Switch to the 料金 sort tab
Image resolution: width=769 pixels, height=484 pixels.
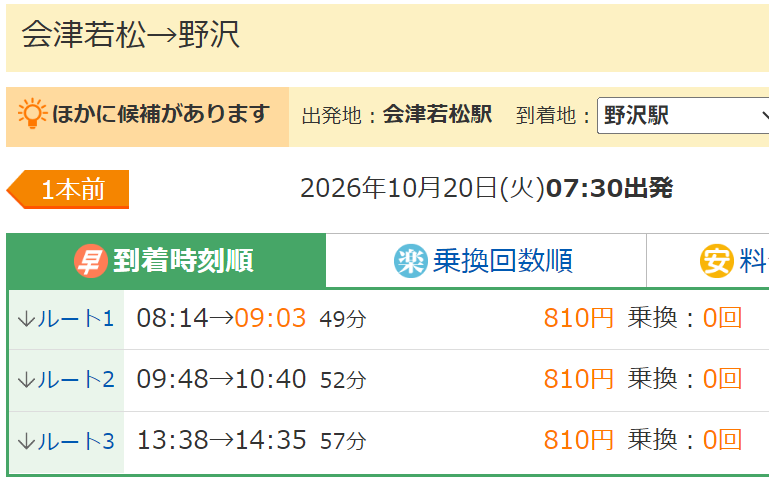click(x=708, y=261)
